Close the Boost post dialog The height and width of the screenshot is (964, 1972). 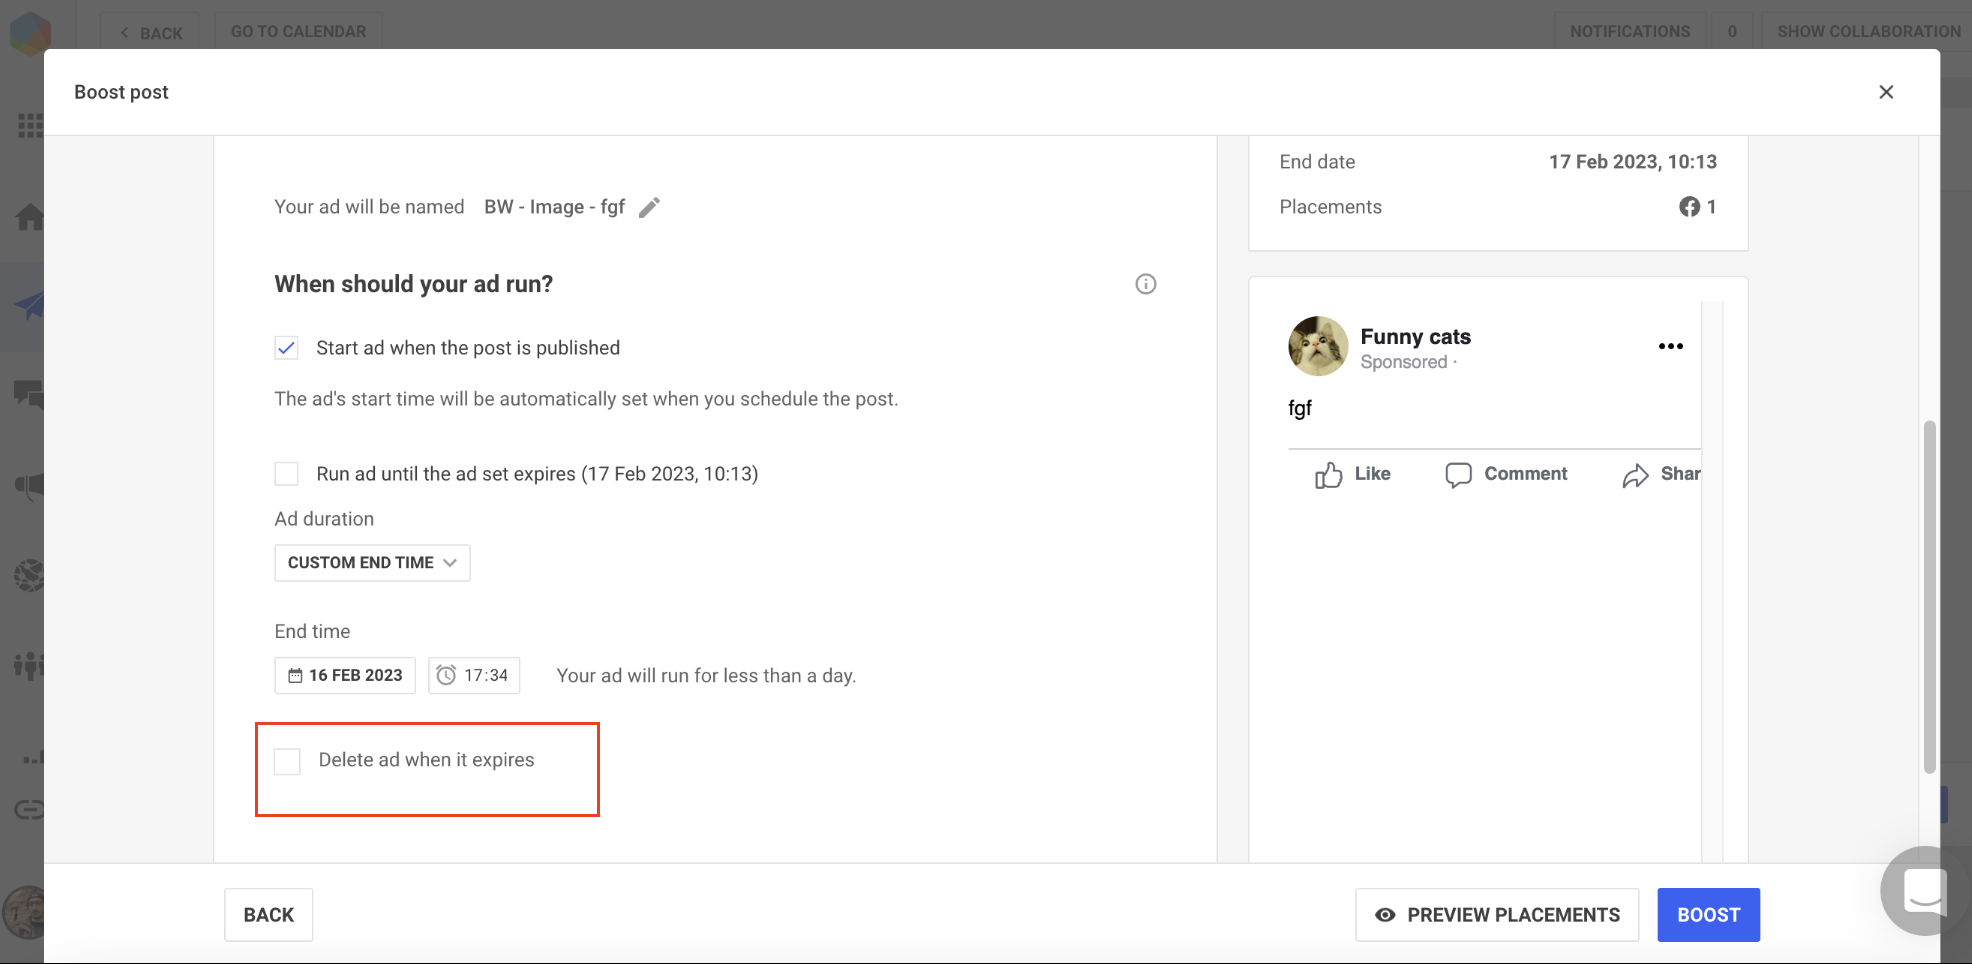[x=1886, y=92]
